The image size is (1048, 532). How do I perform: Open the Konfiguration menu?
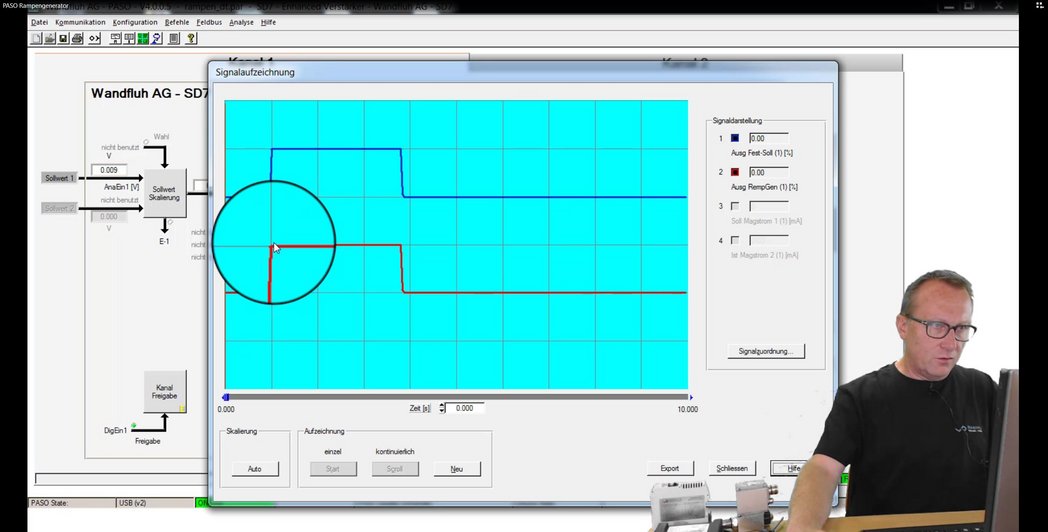point(135,22)
